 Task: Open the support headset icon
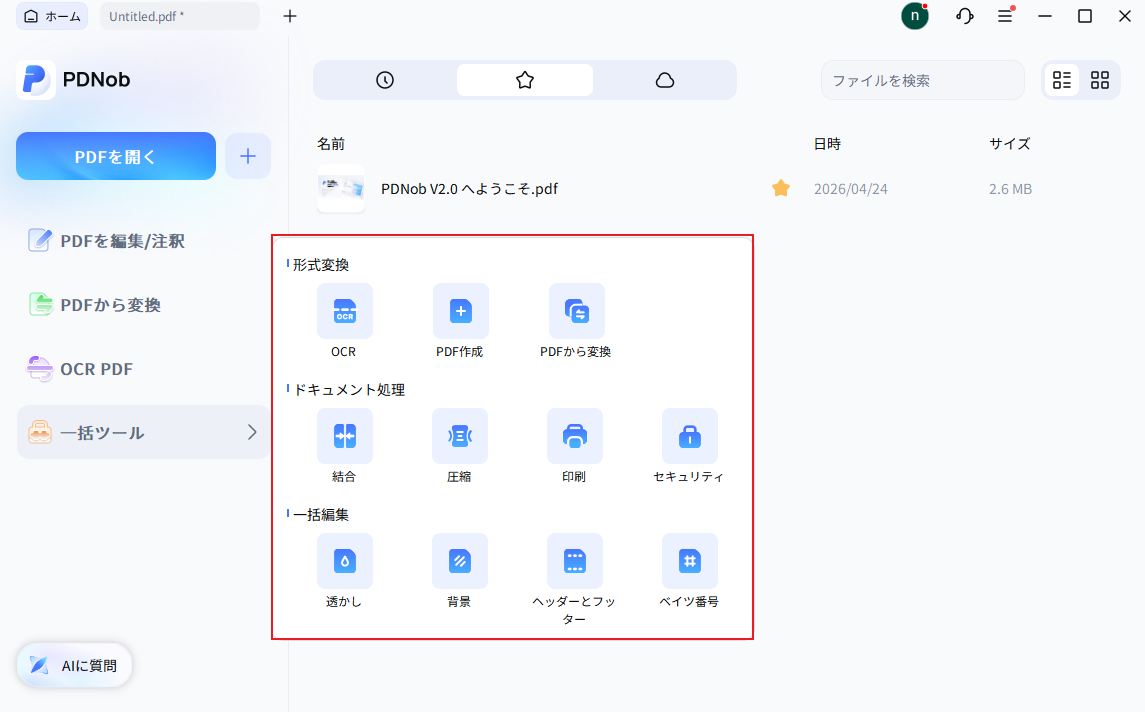pos(965,16)
